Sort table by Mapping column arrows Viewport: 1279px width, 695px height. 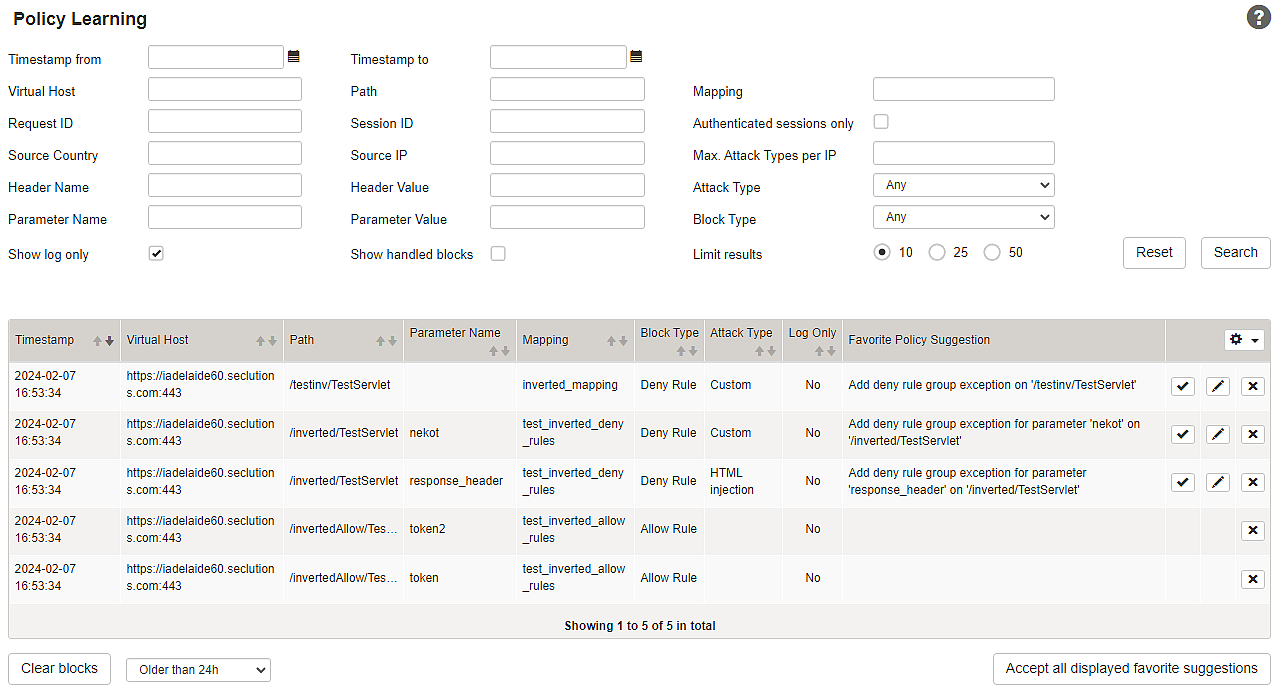[618, 341]
